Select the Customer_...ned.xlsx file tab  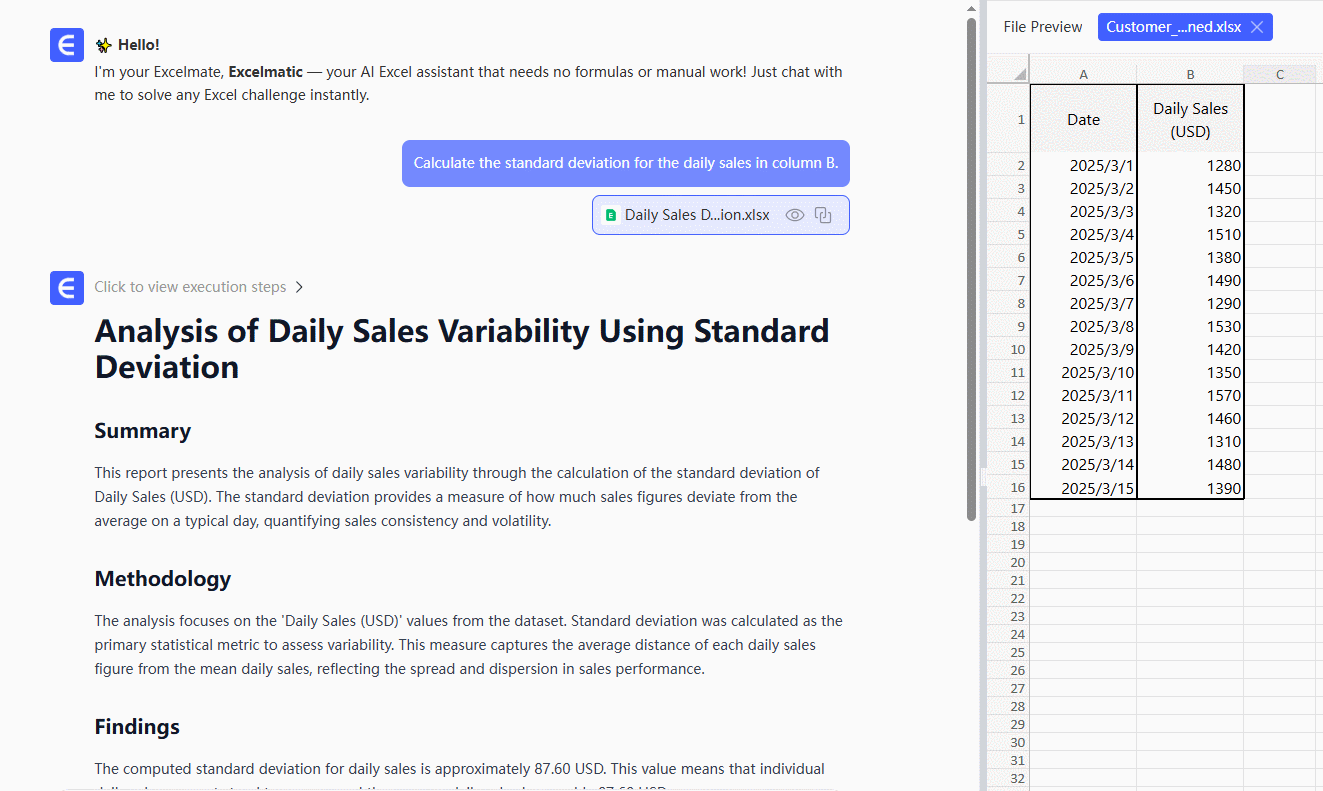[1173, 27]
